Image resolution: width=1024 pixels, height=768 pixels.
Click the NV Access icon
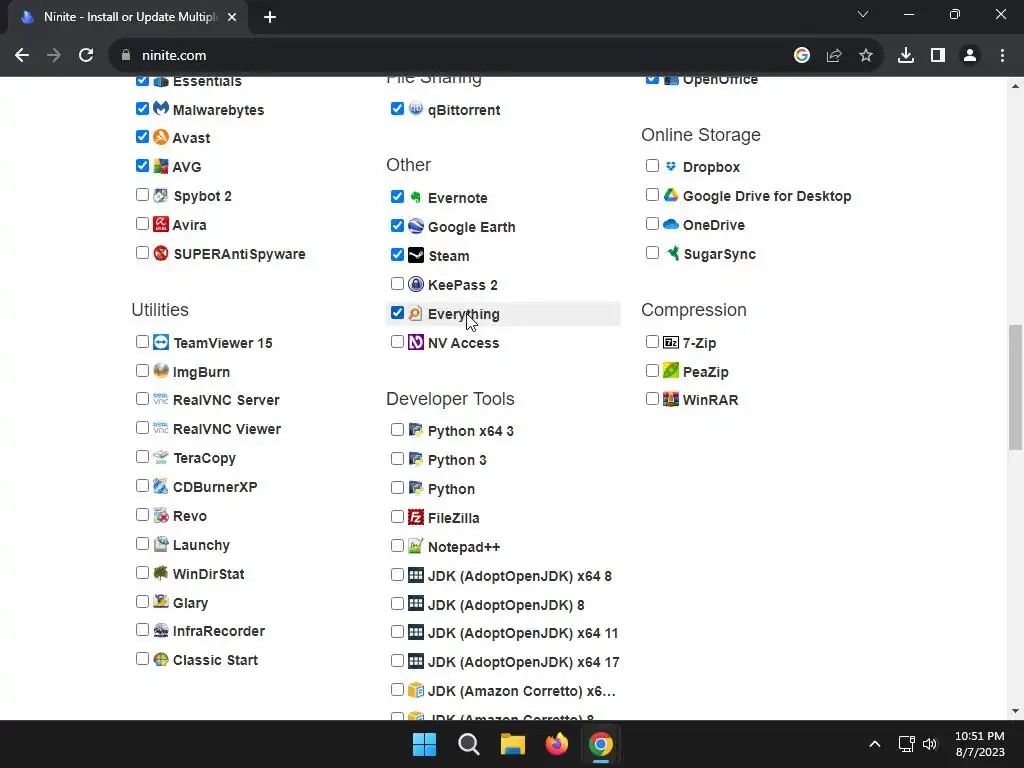416,342
